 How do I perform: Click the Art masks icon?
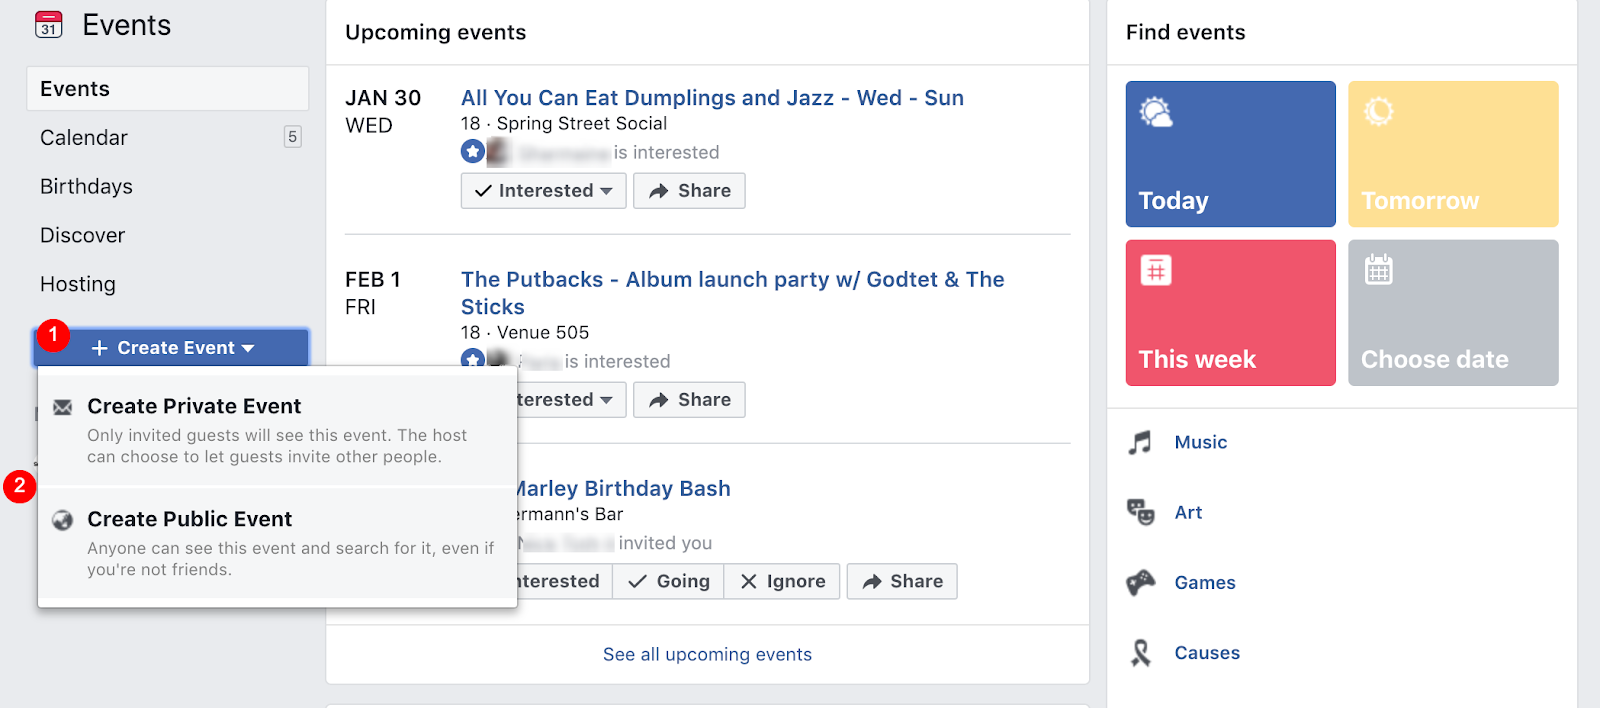1140,512
